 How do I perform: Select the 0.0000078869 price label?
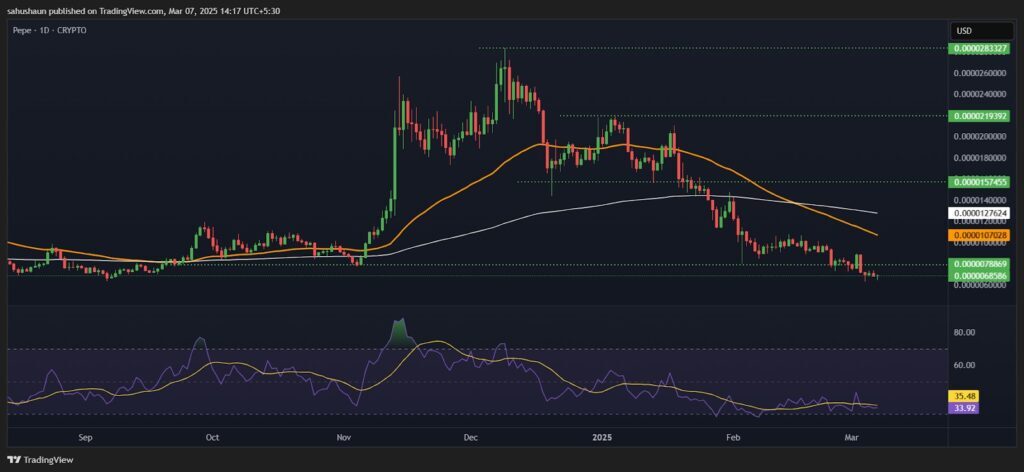[980, 264]
